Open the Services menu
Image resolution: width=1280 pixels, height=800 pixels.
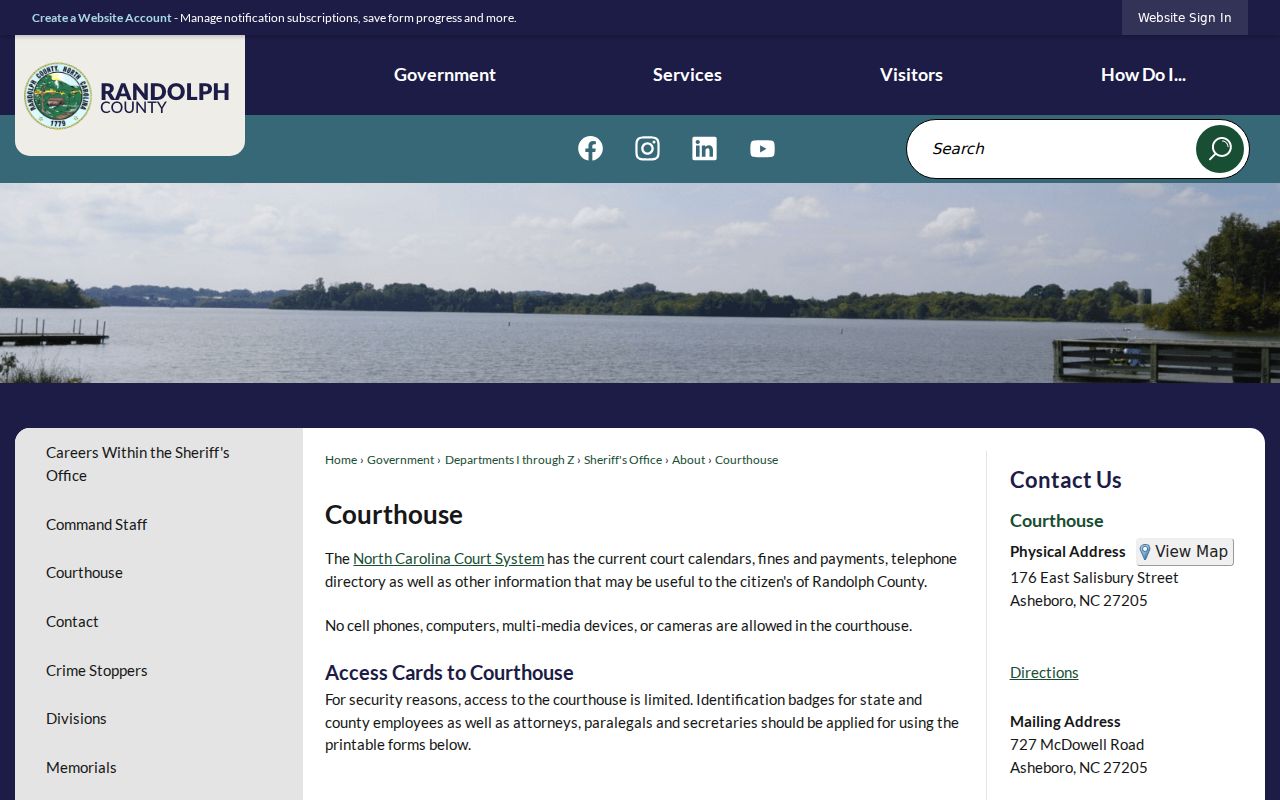[x=687, y=75]
